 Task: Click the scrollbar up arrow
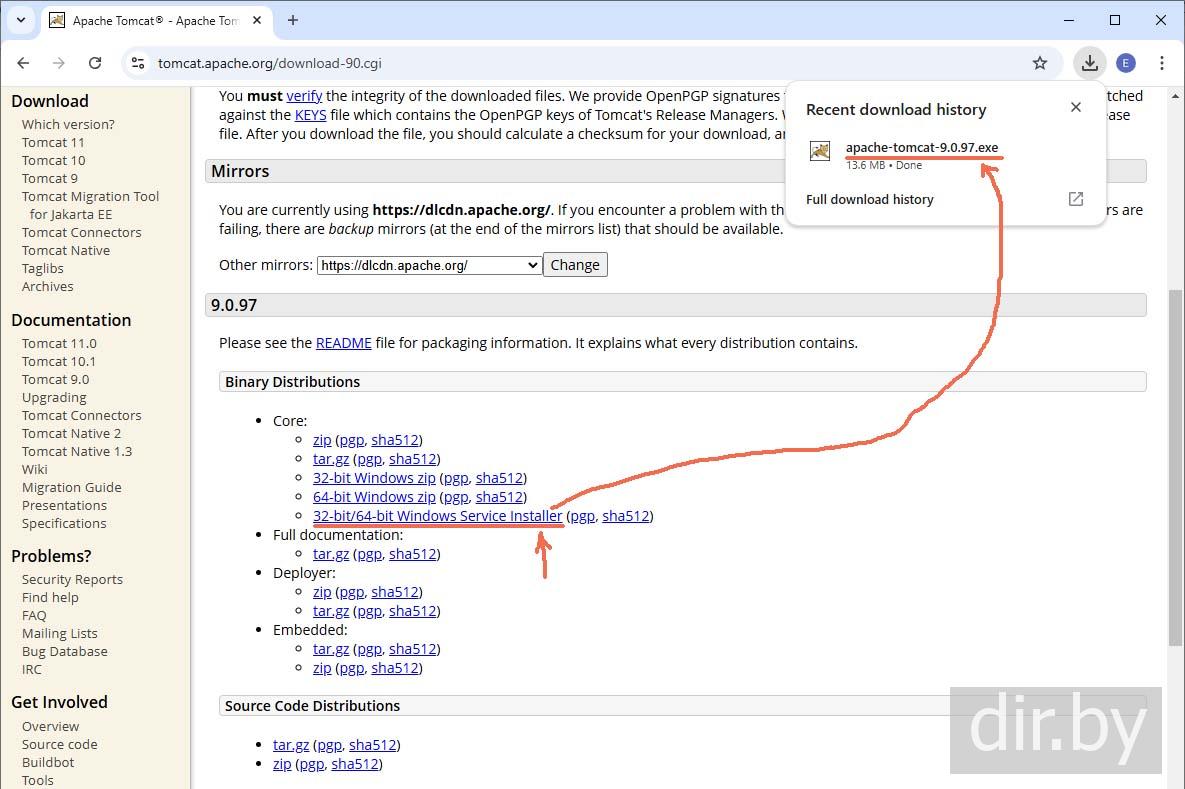pyautogui.click(x=1175, y=96)
